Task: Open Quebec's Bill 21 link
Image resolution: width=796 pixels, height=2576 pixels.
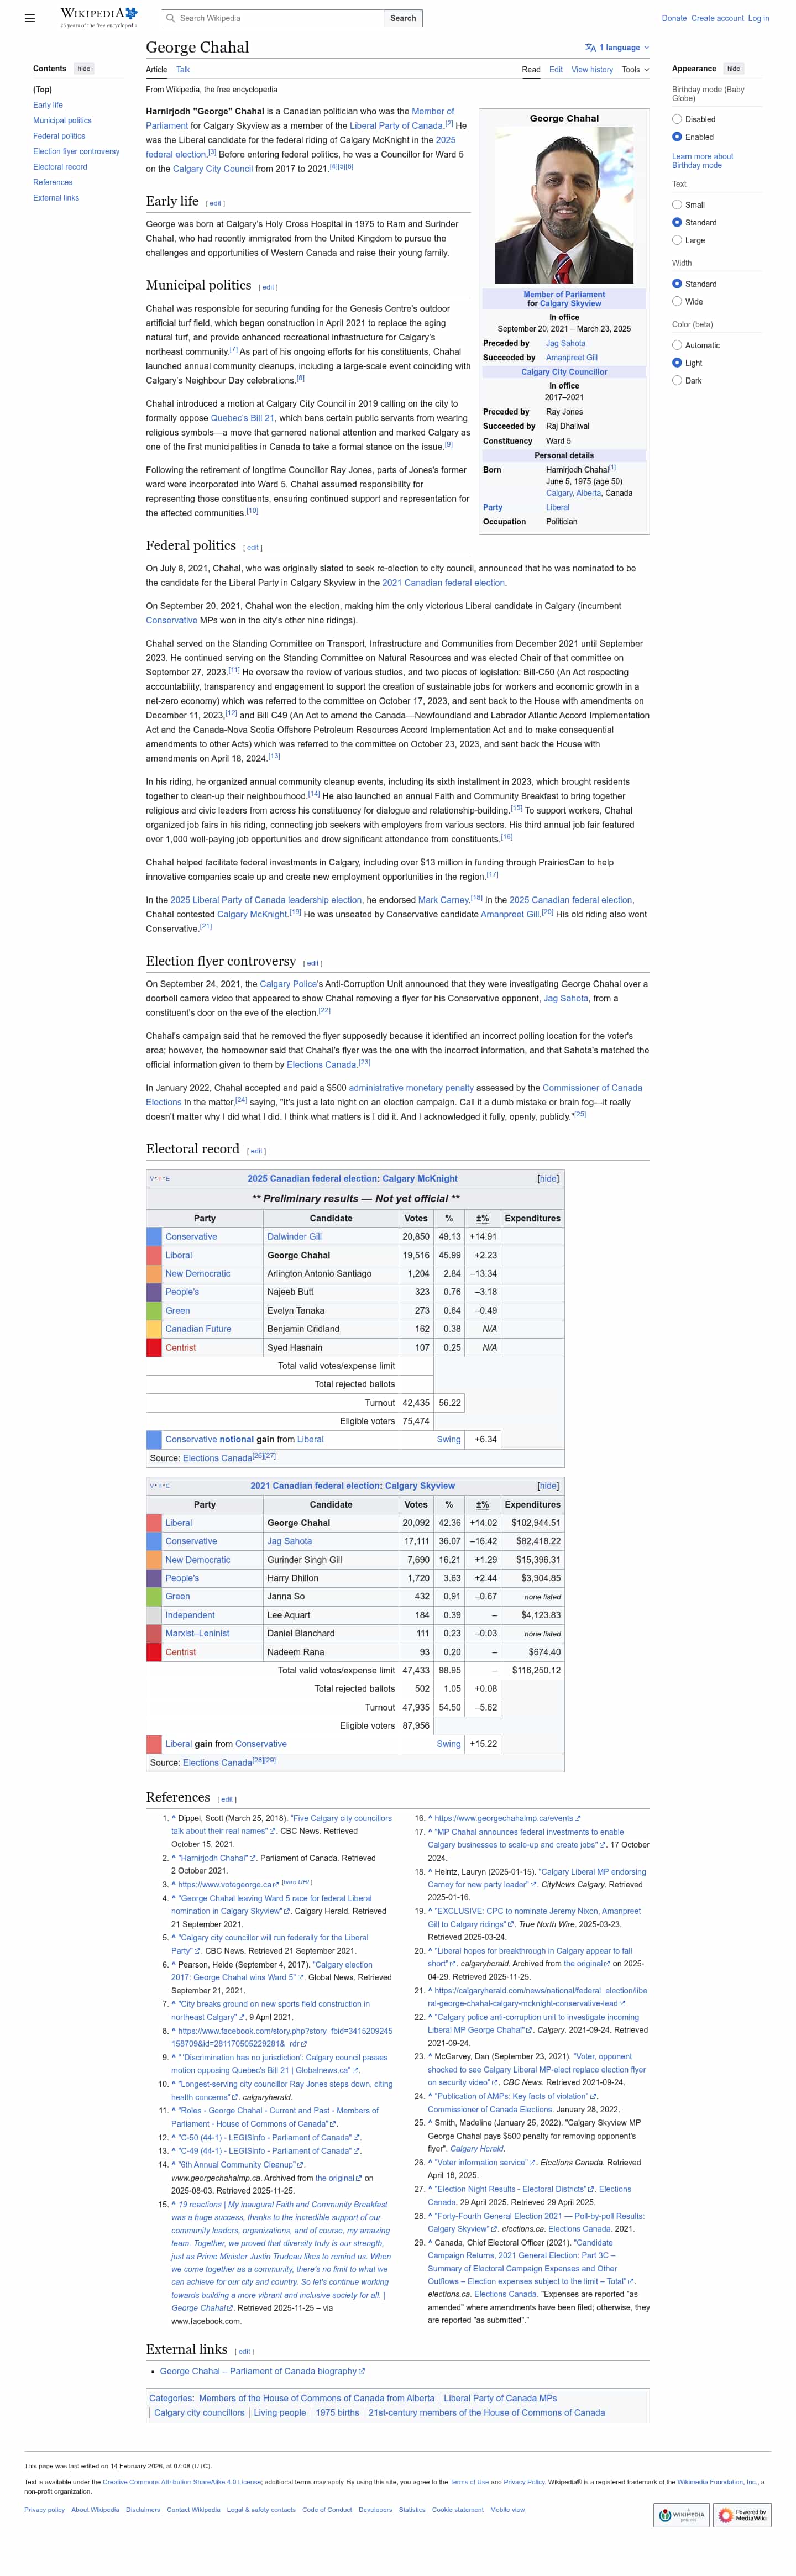Action: [242, 418]
